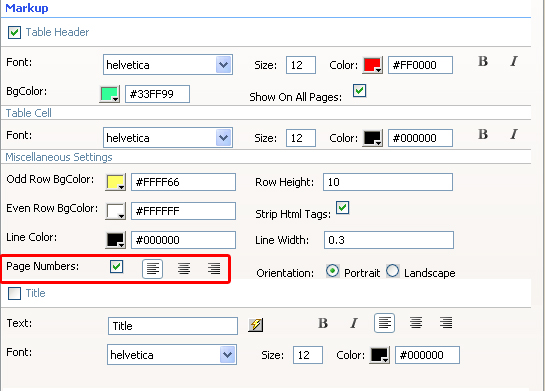Viewport: 545px width, 391px height.
Task: Enable the Title section checkbox
Action: coord(14,293)
